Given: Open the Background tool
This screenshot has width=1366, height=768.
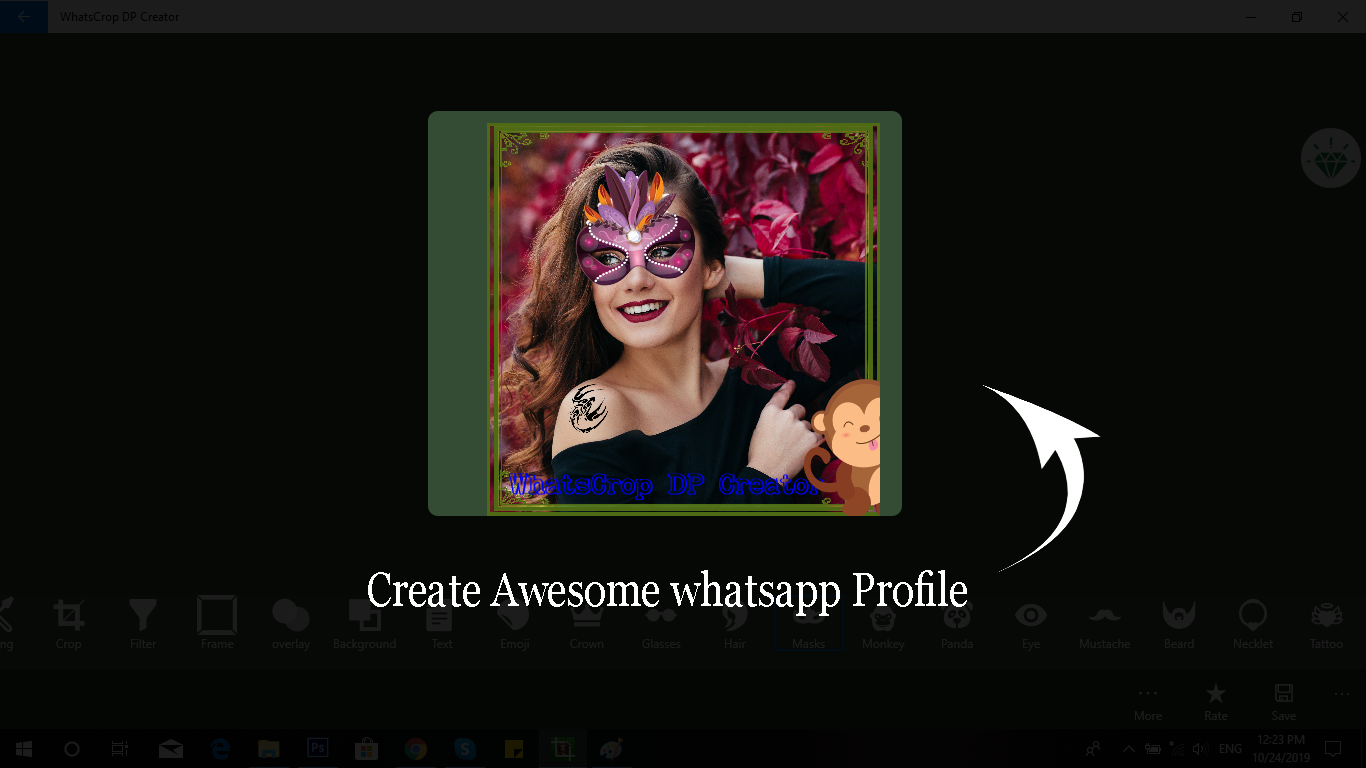Looking at the screenshot, I should [365, 625].
